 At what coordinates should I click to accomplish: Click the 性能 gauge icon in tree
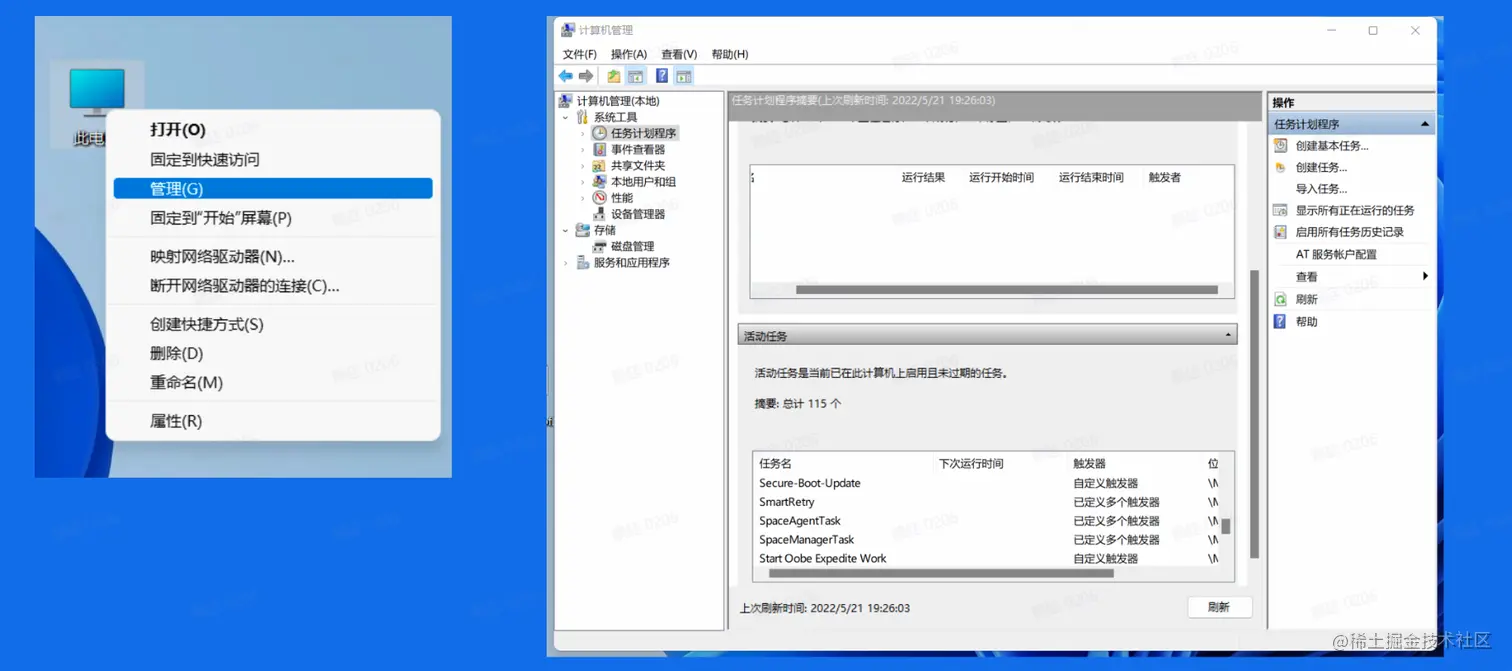pos(599,198)
